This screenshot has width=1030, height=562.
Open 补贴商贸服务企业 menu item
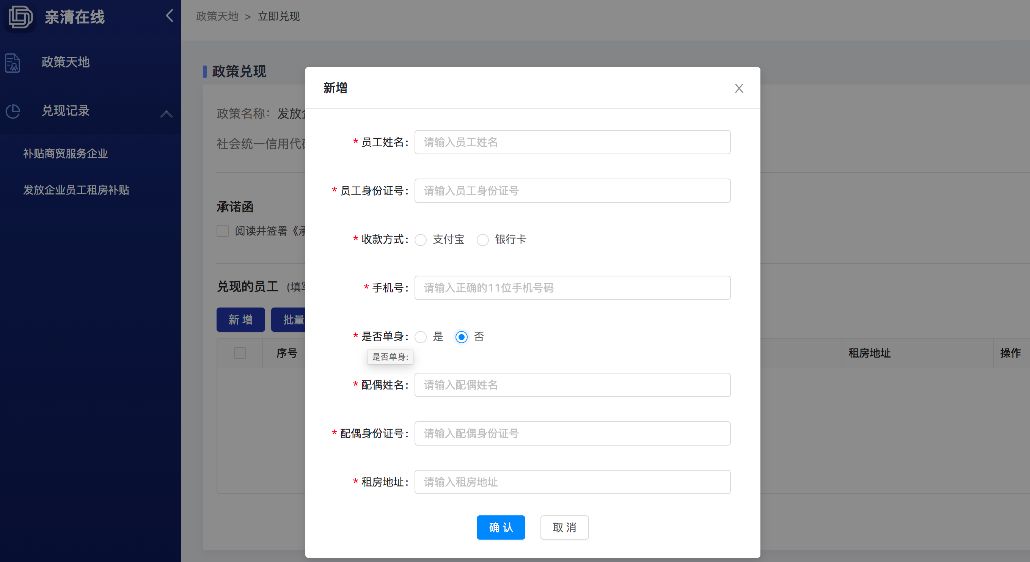coord(66,154)
